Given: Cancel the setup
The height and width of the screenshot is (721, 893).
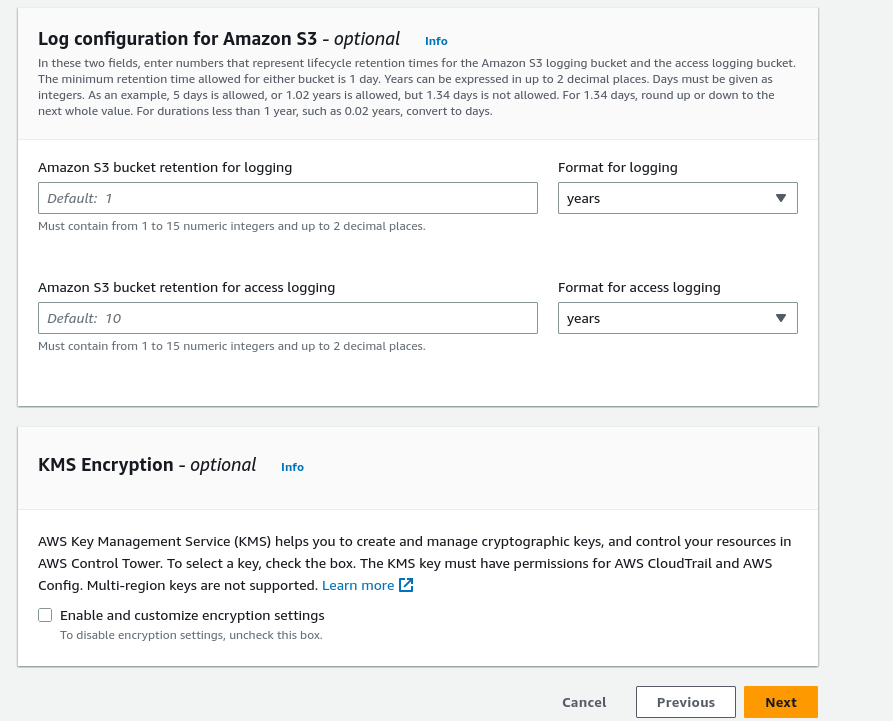Looking at the screenshot, I should pyautogui.click(x=584, y=702).
